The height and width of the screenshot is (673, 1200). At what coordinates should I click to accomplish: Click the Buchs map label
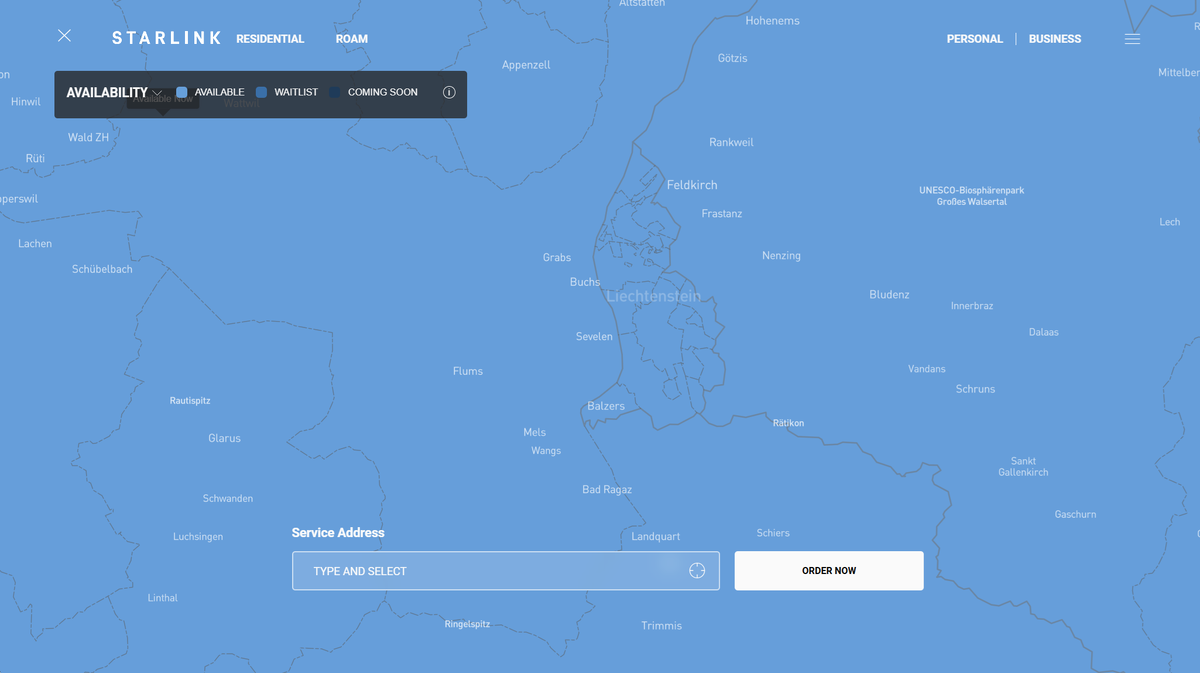click(585, 282)
